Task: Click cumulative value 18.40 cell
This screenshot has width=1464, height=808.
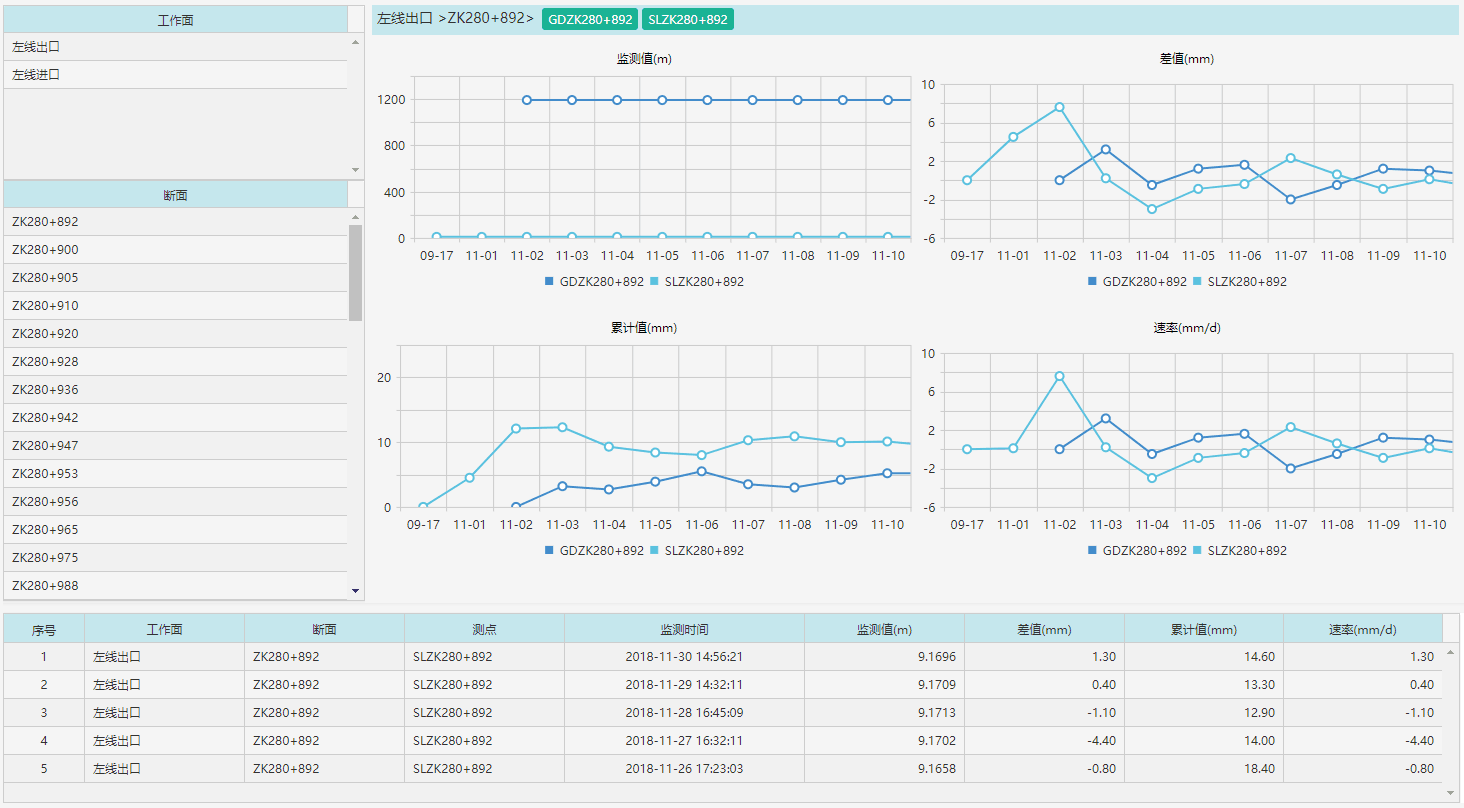Action: pyautogui.click(x=1204, y=769)
